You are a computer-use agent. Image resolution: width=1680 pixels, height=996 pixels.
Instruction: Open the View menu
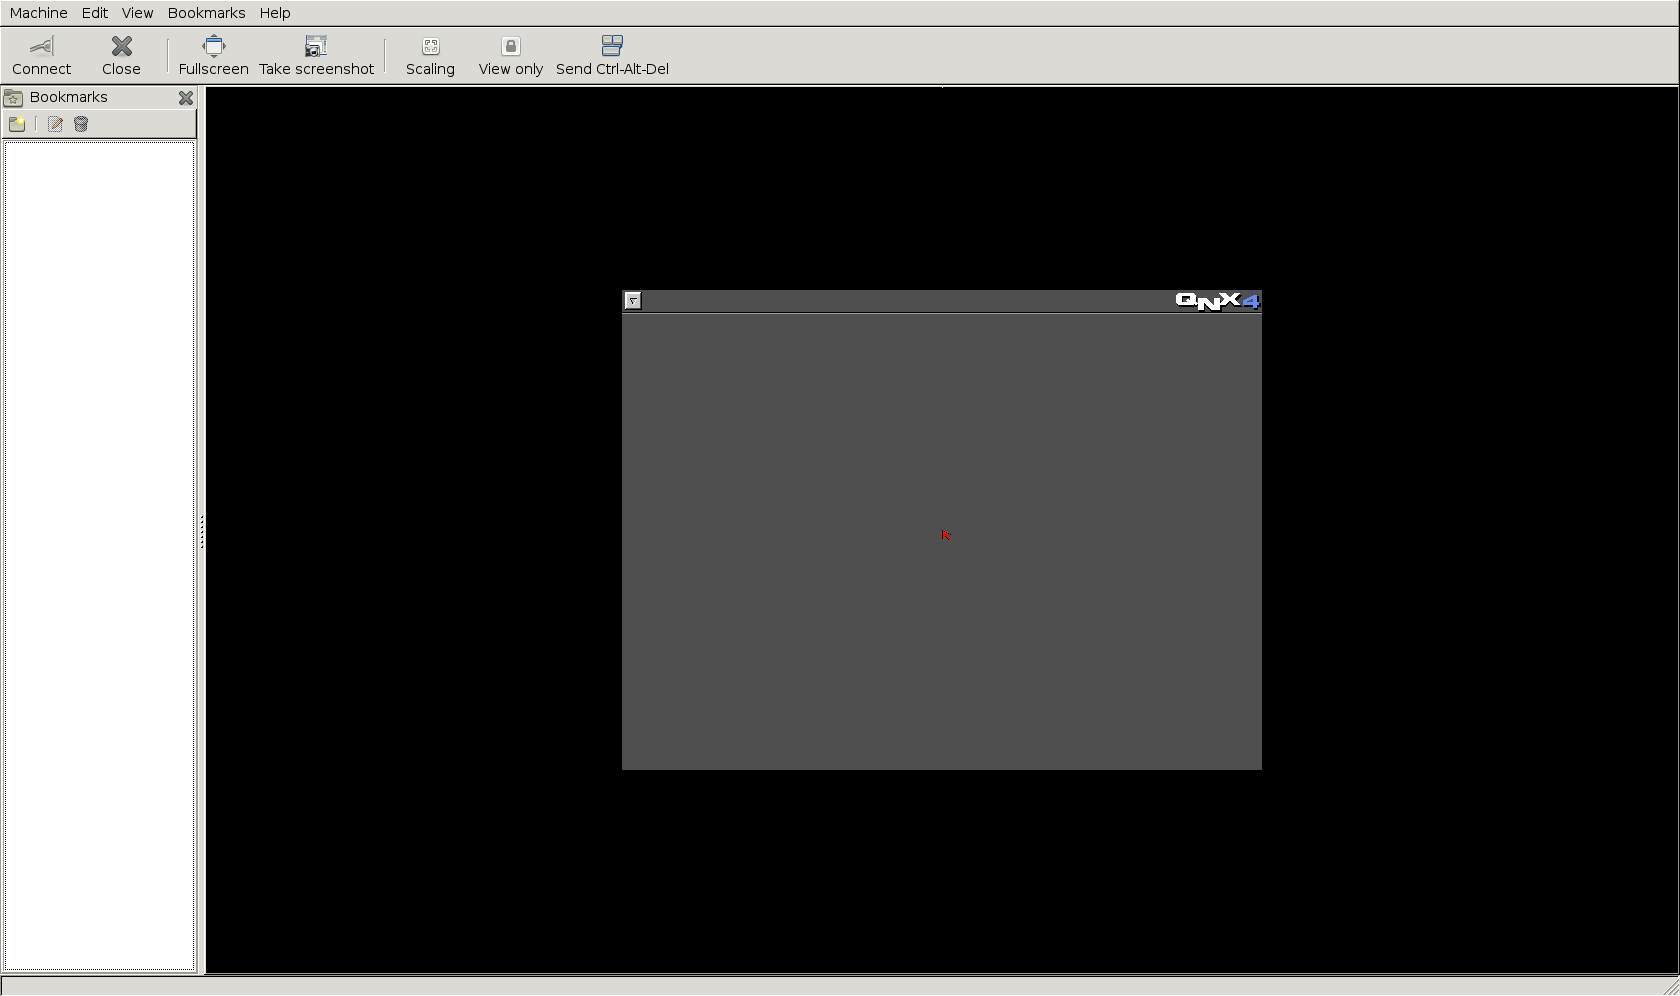point(137,13)
